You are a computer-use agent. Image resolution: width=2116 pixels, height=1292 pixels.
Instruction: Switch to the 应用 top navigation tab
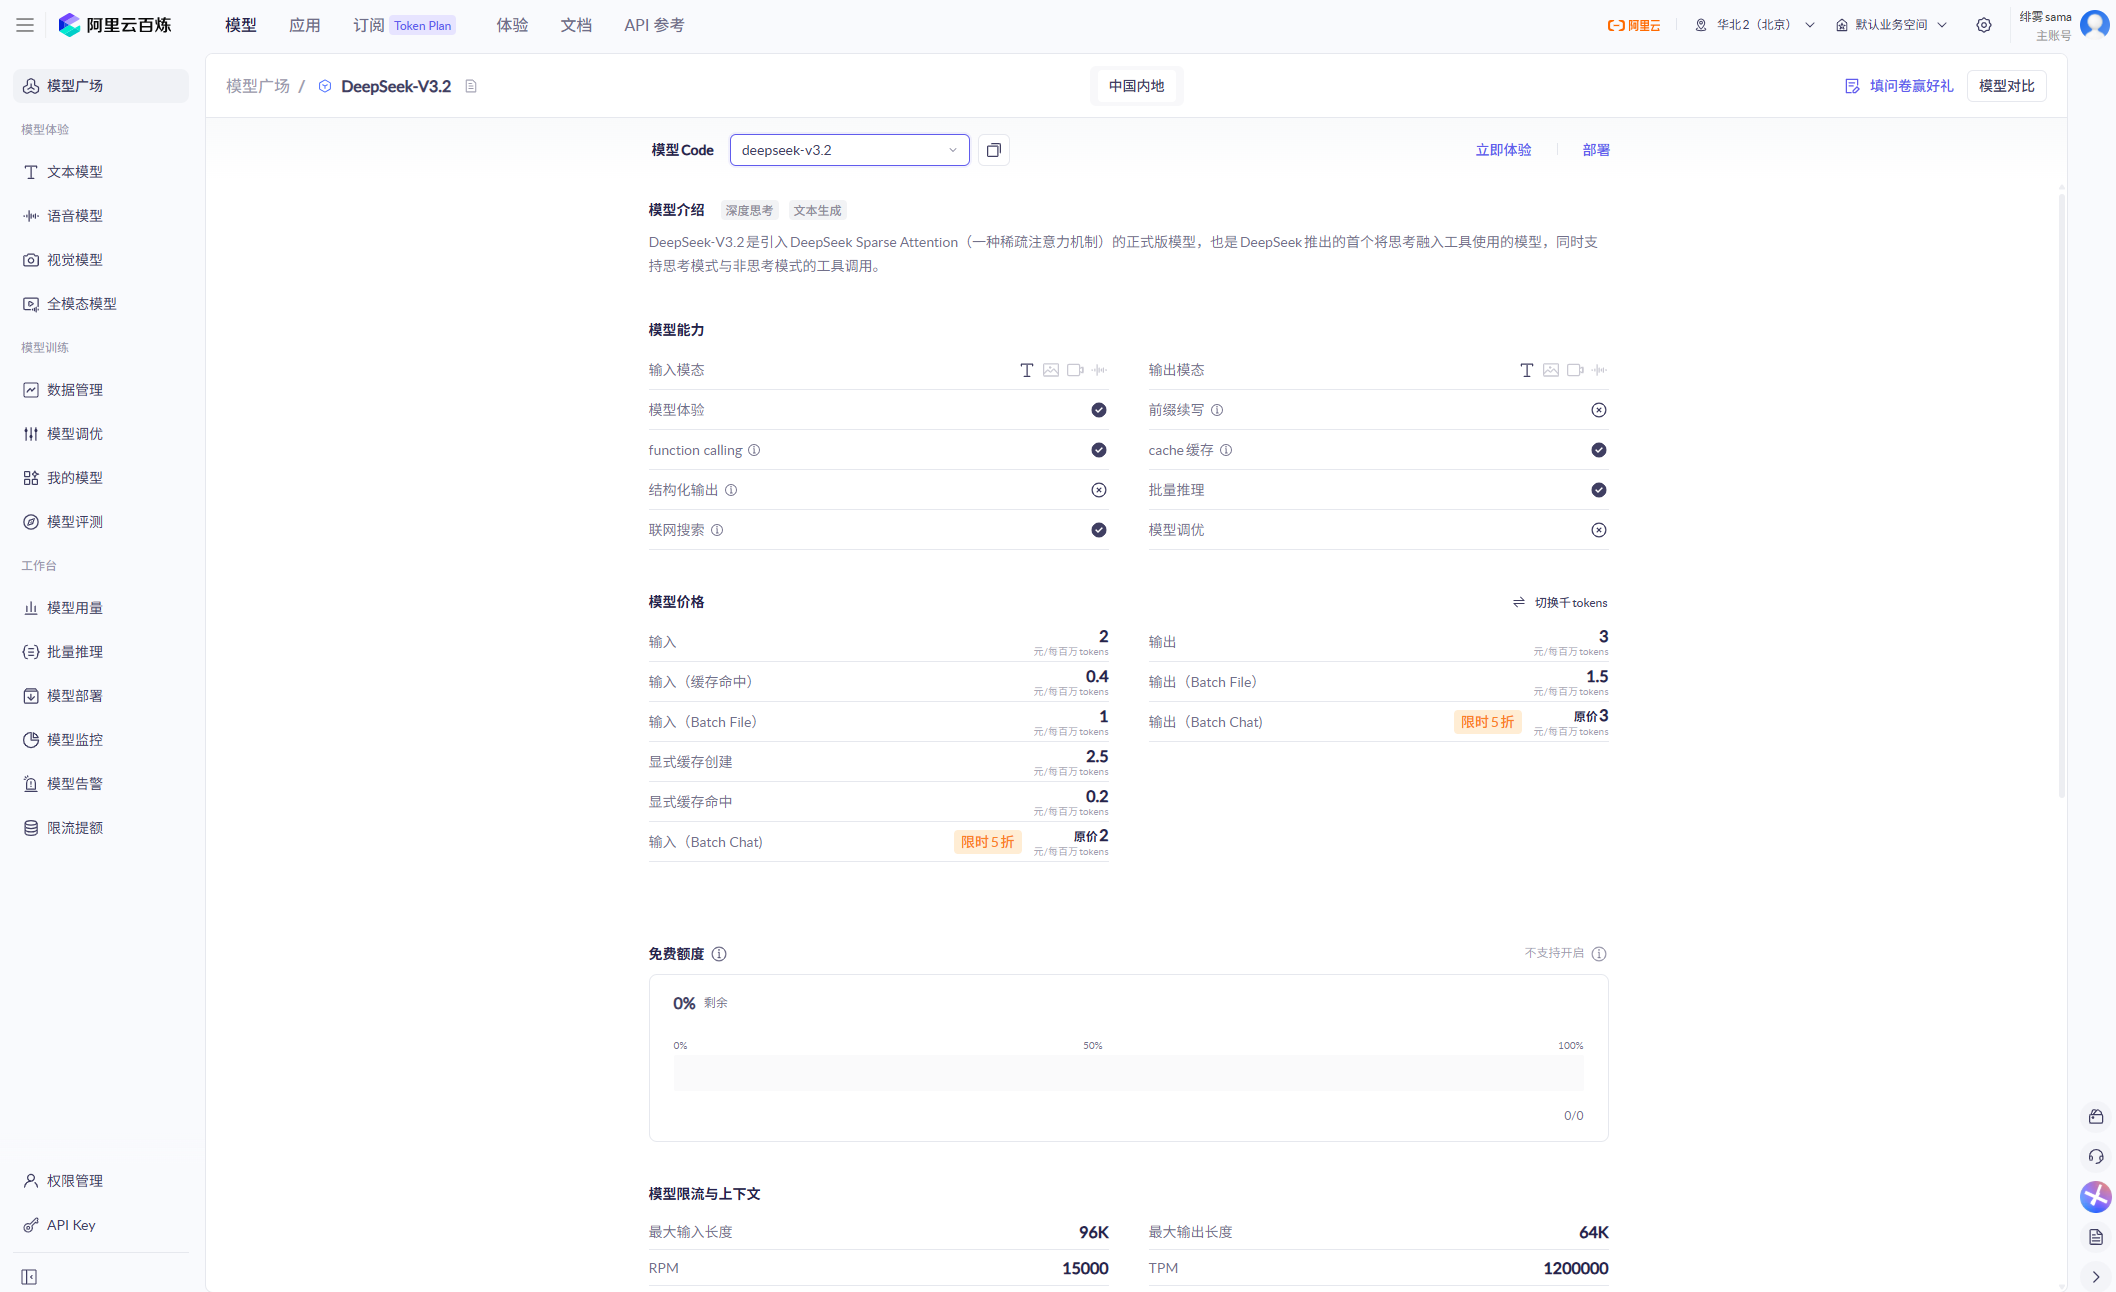point(305,25)
